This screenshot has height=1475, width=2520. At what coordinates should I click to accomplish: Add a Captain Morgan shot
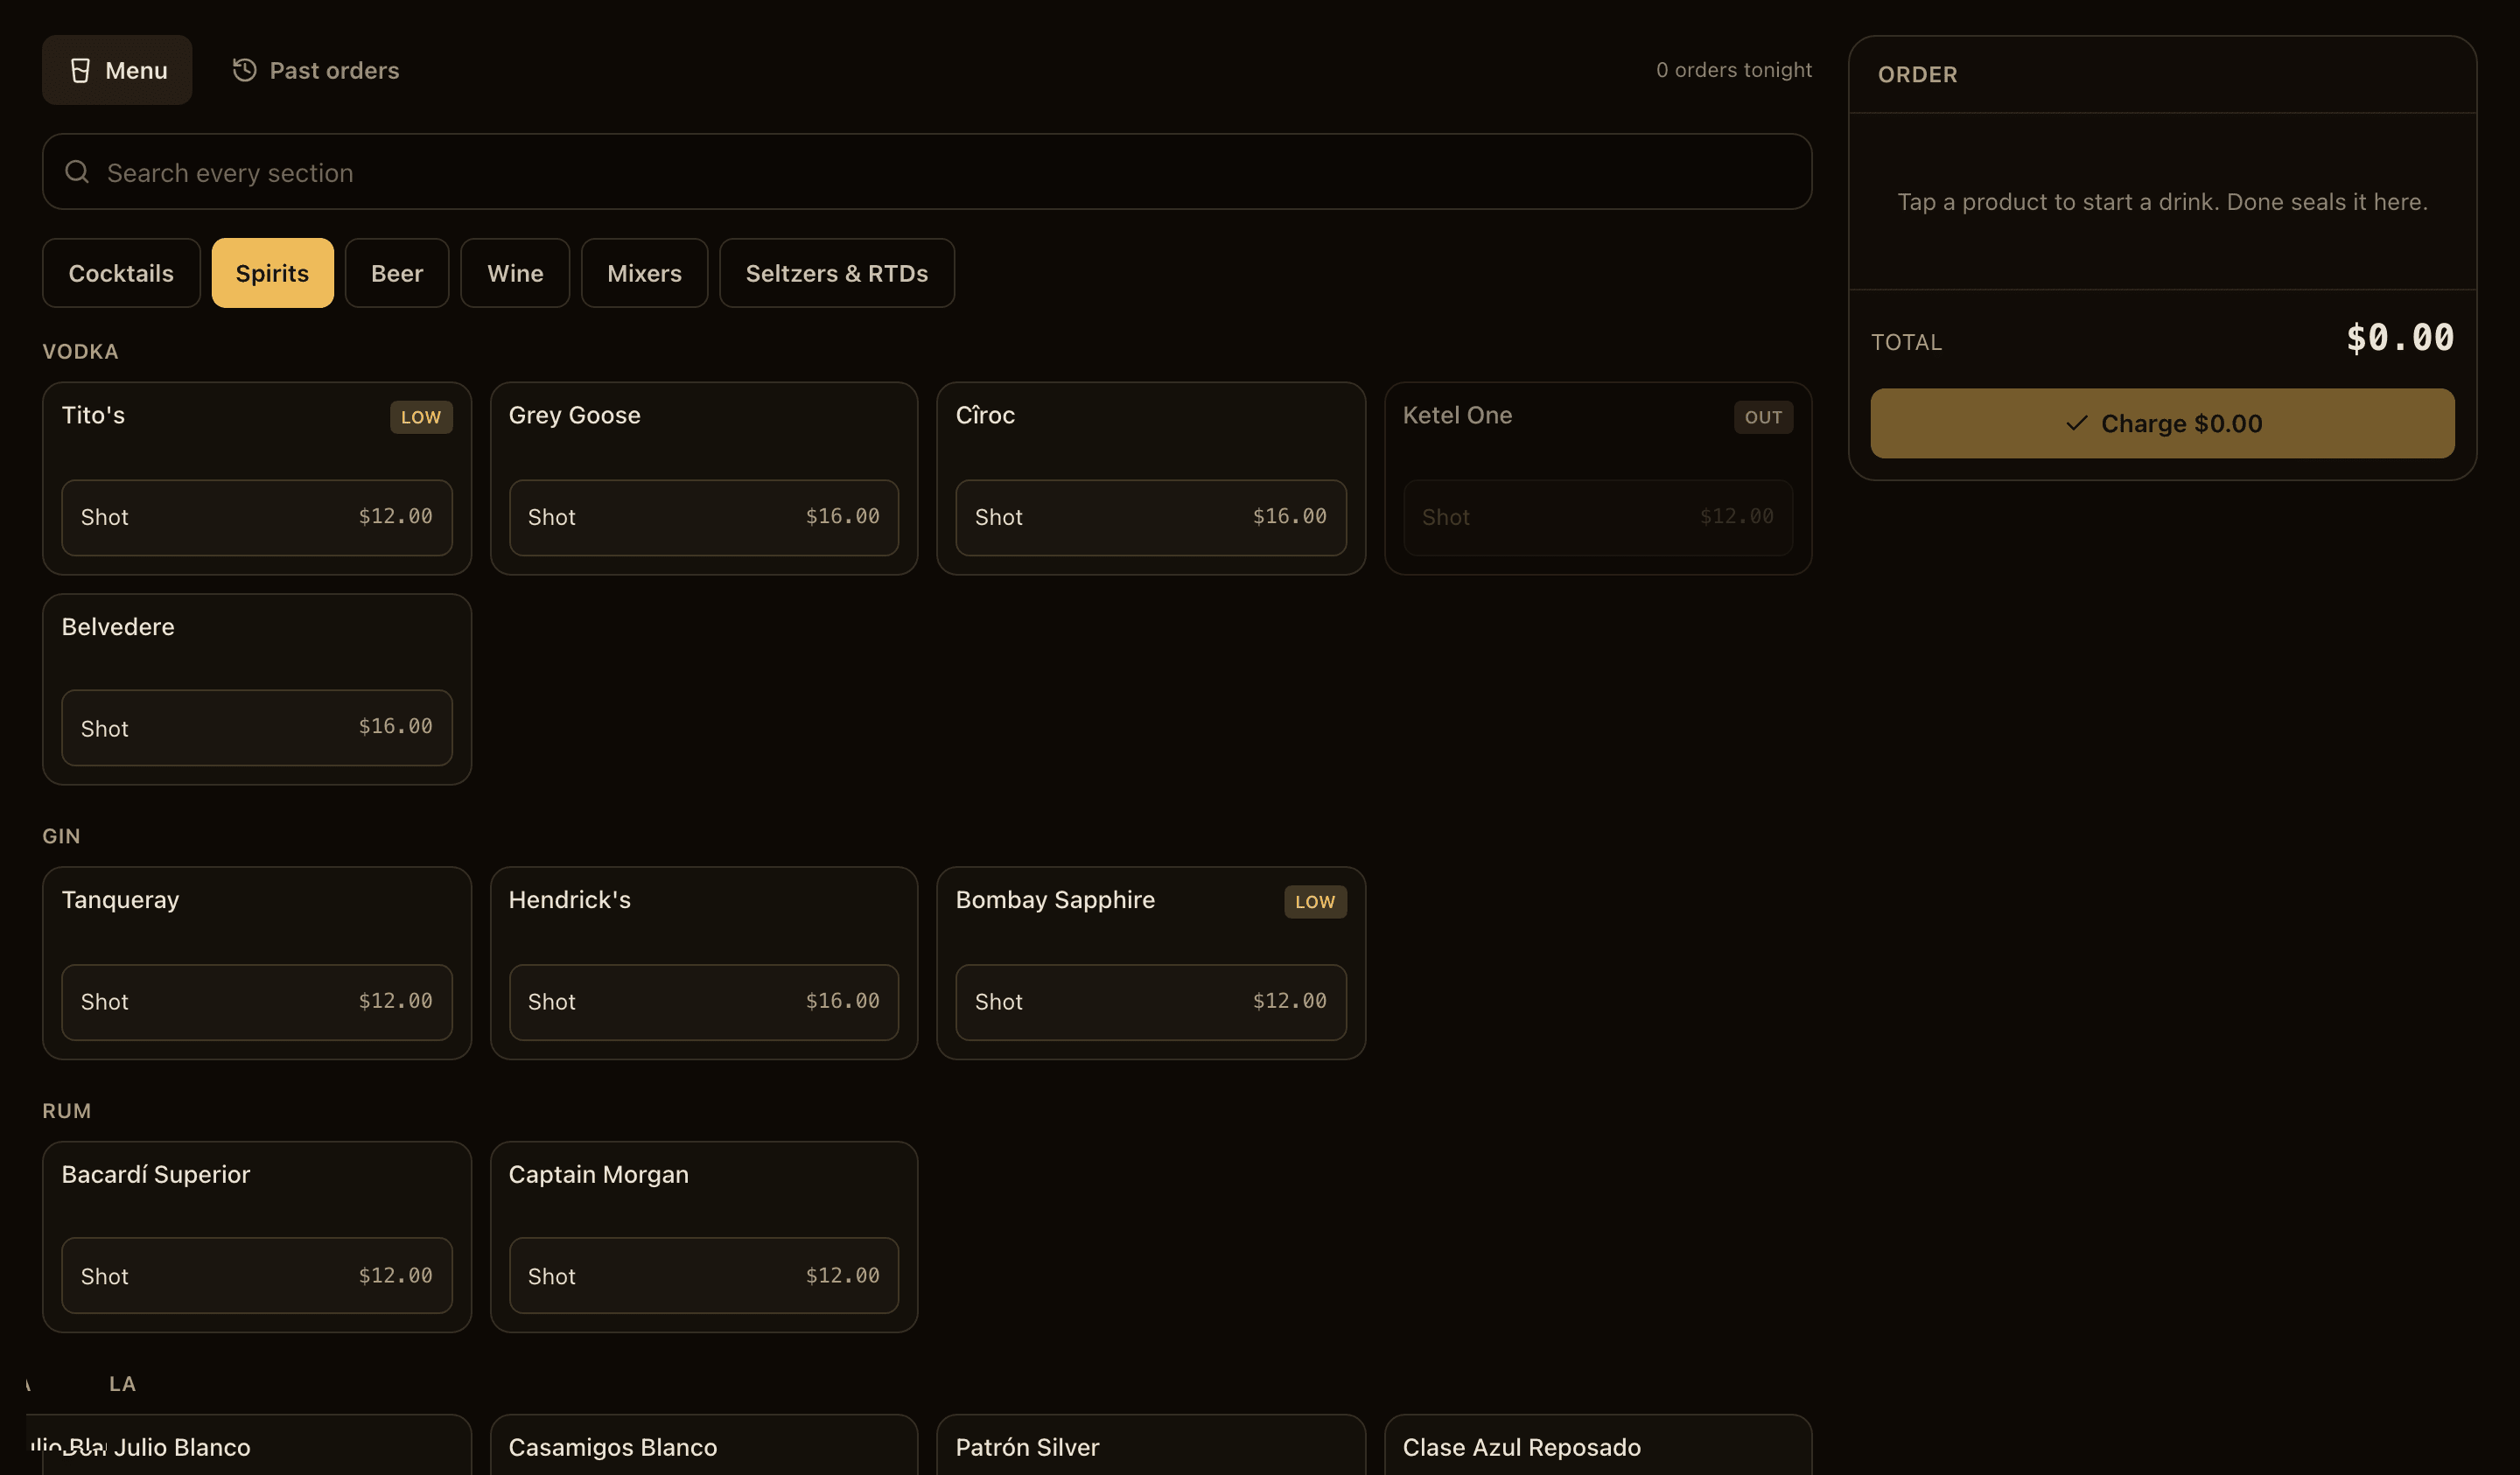(x=704, y=1276)
